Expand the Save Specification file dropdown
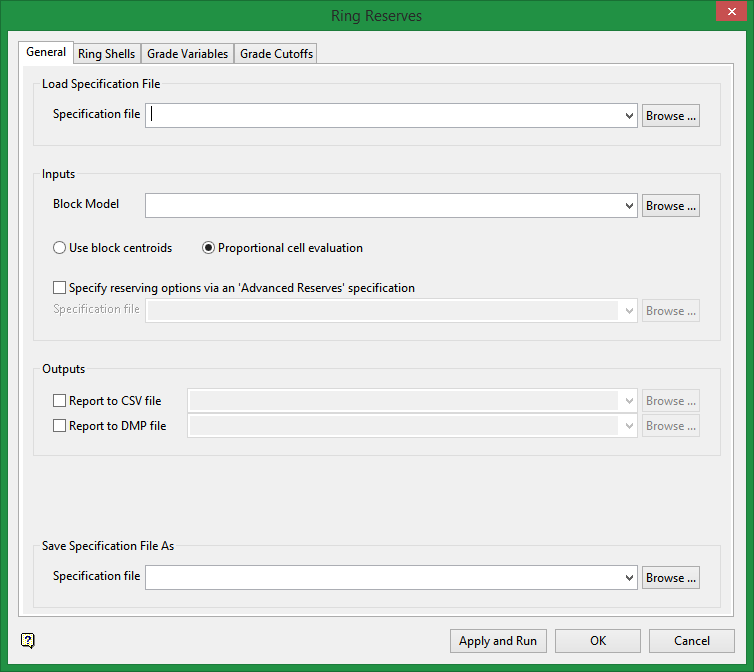754x672 pixels. coord(629,578)
